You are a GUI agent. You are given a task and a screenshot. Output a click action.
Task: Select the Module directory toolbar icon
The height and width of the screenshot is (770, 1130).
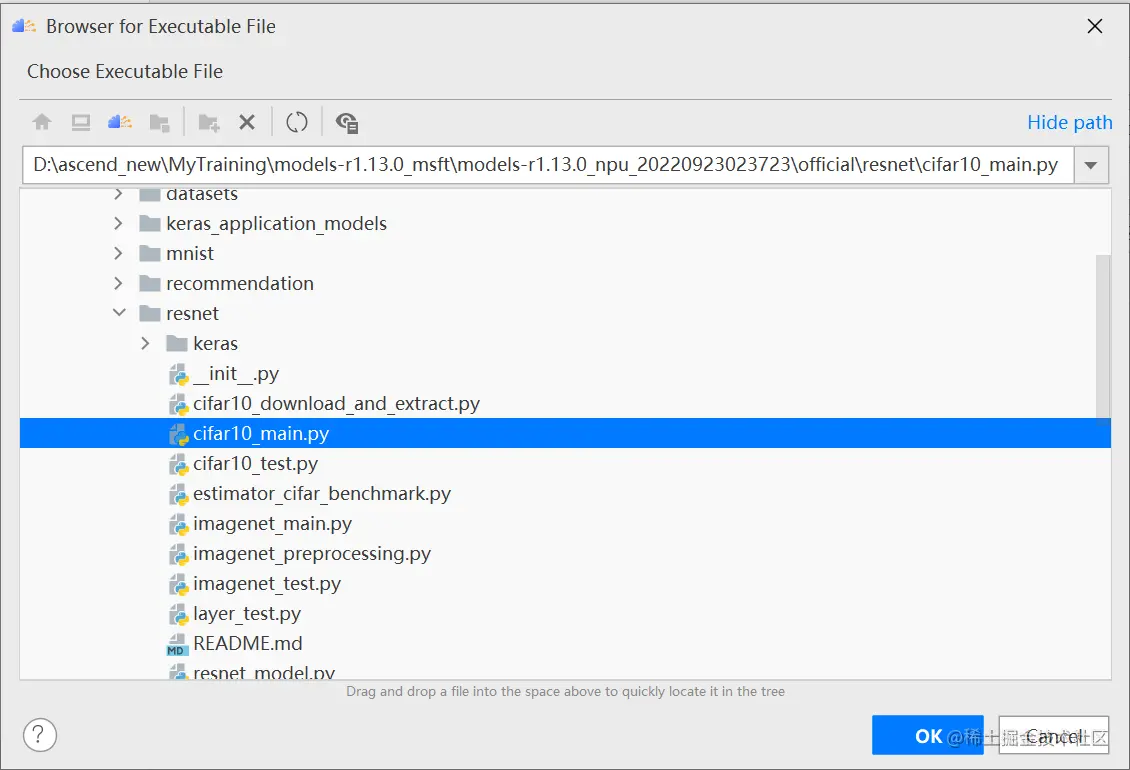tap(159, 123)
